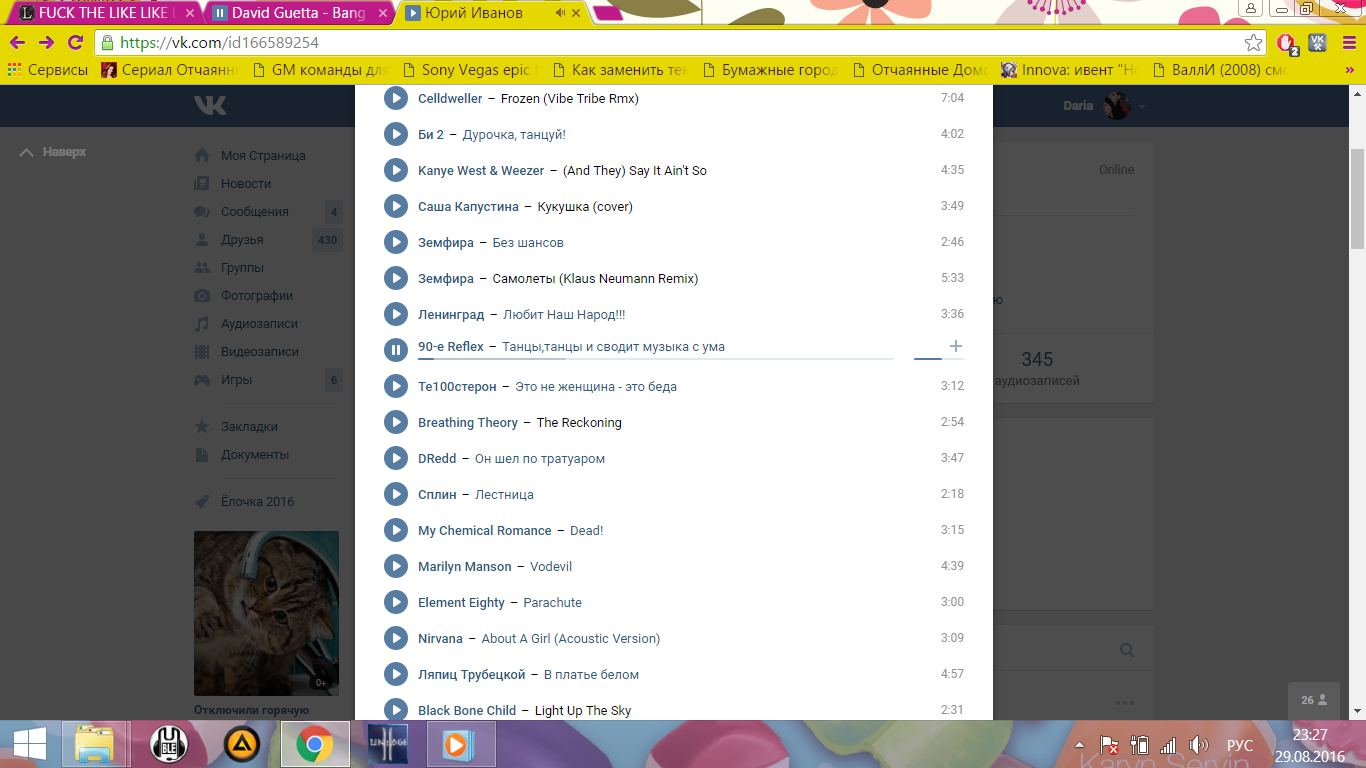Open the 26 online friends chat button
Viewport: 1366px width, 768px height.
coord(1314,701)
